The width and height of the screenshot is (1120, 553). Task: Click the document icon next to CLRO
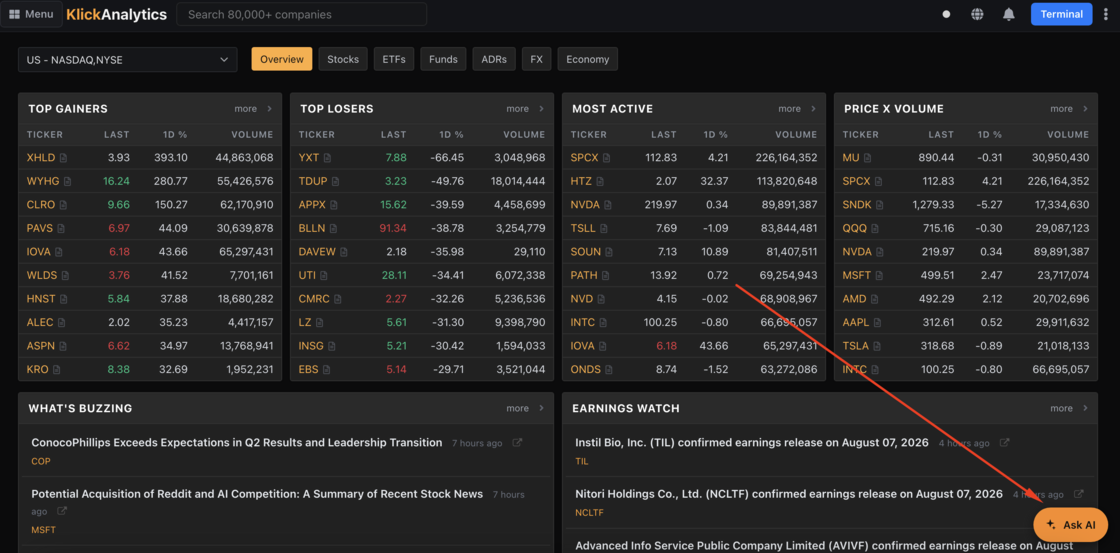pos(63,205)
